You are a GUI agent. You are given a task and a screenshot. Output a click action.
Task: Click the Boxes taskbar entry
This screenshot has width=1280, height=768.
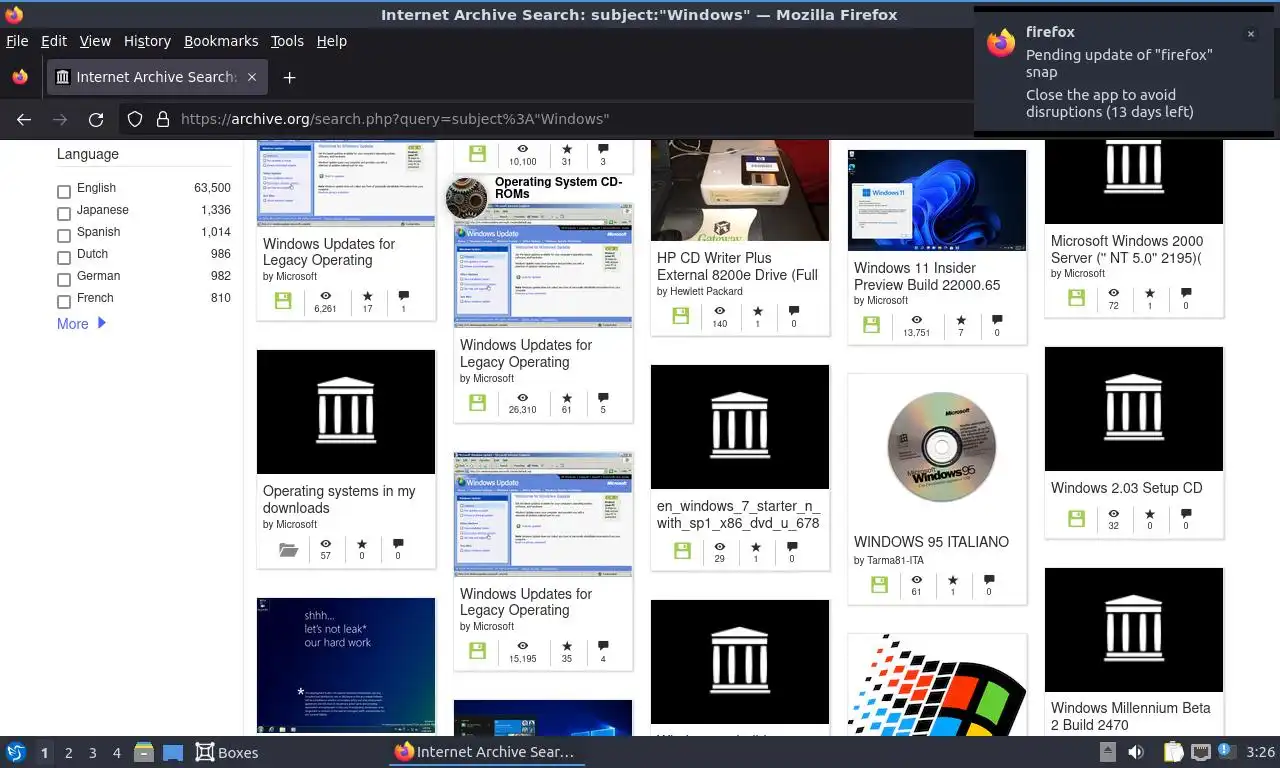[x=226, y=752]
